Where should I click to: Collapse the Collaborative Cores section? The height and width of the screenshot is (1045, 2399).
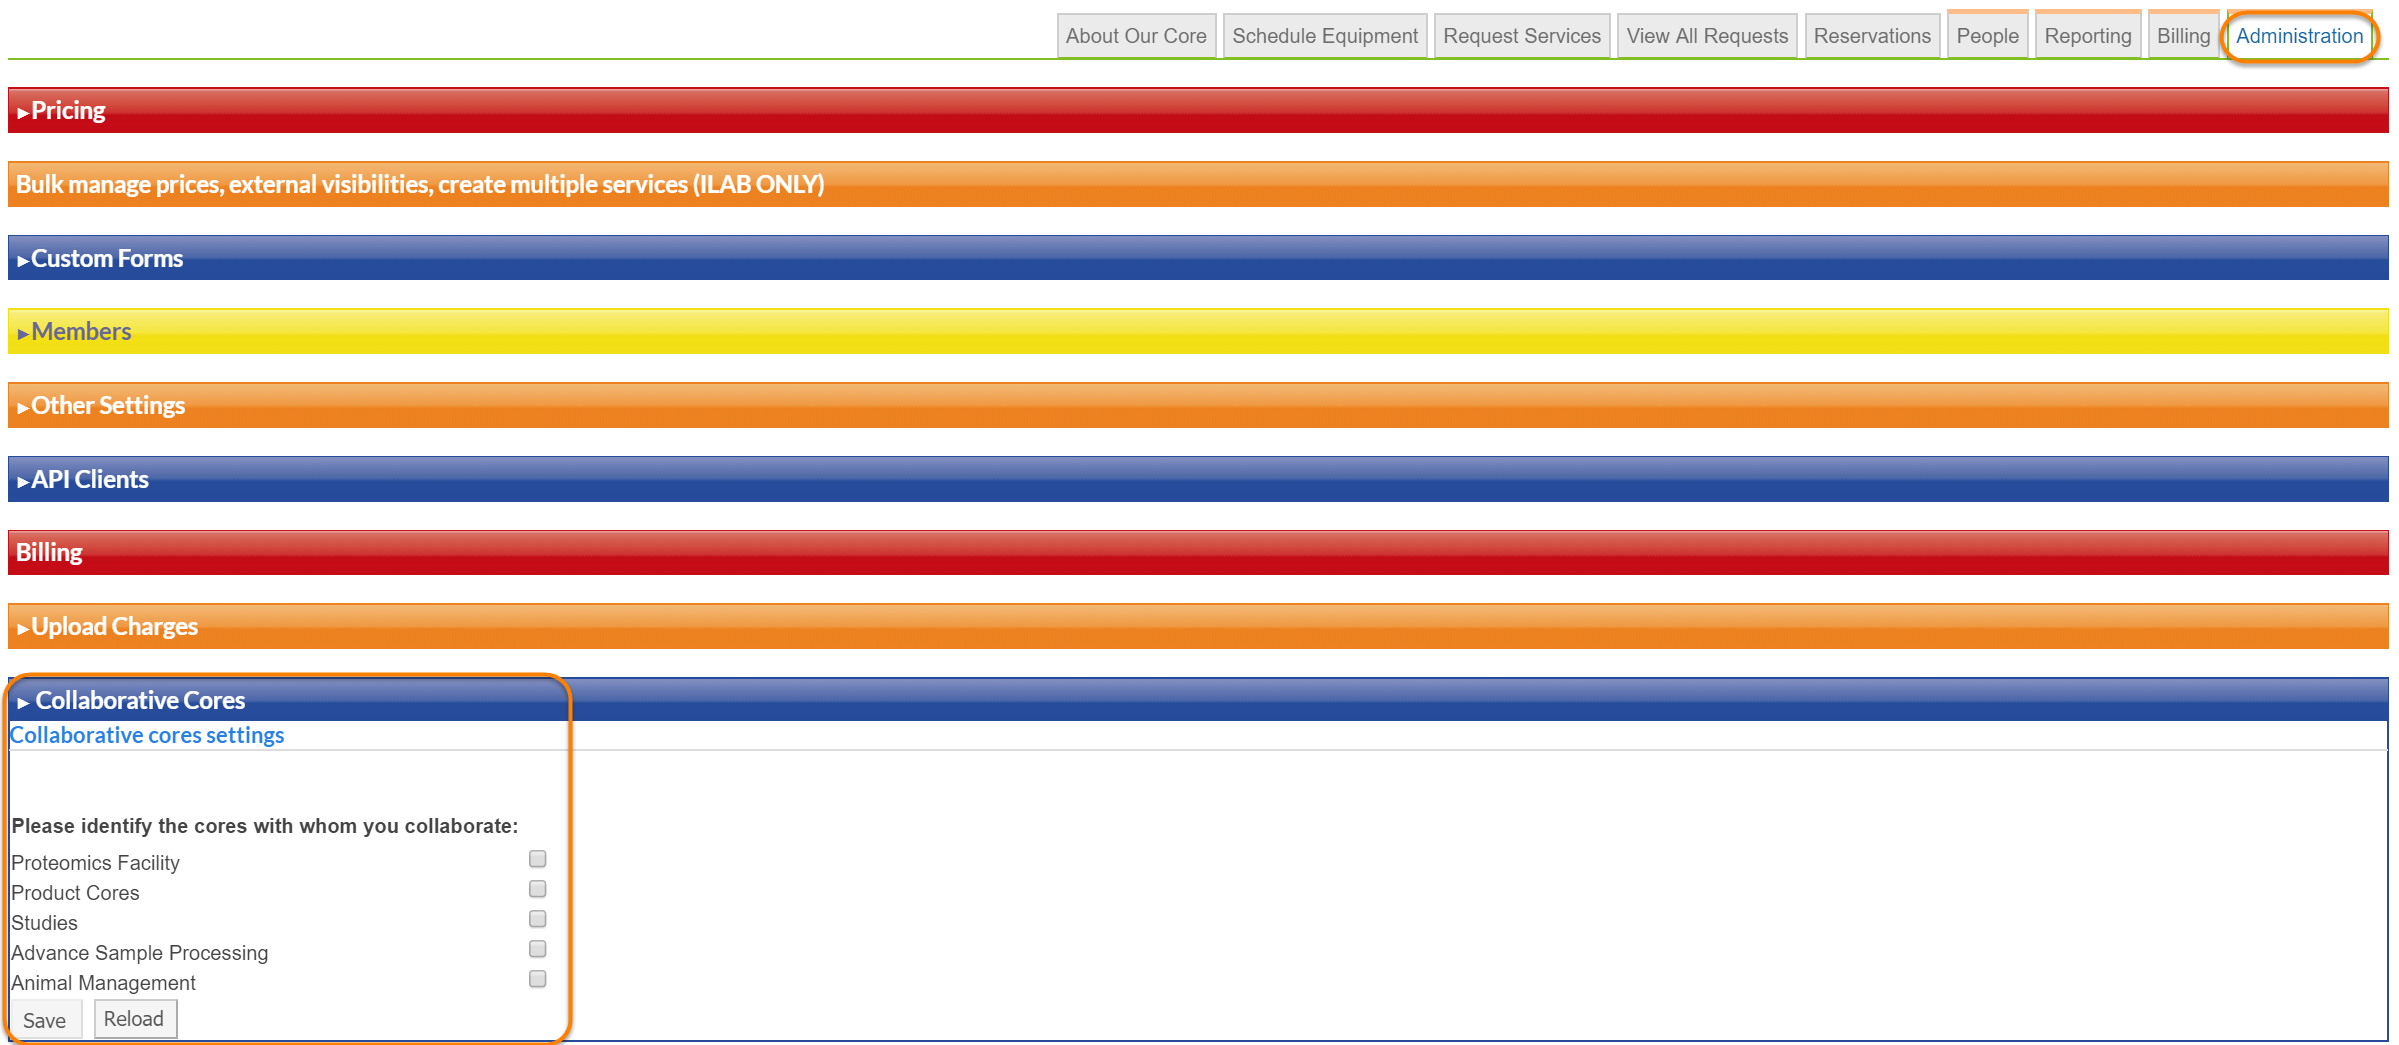[139, 701]
